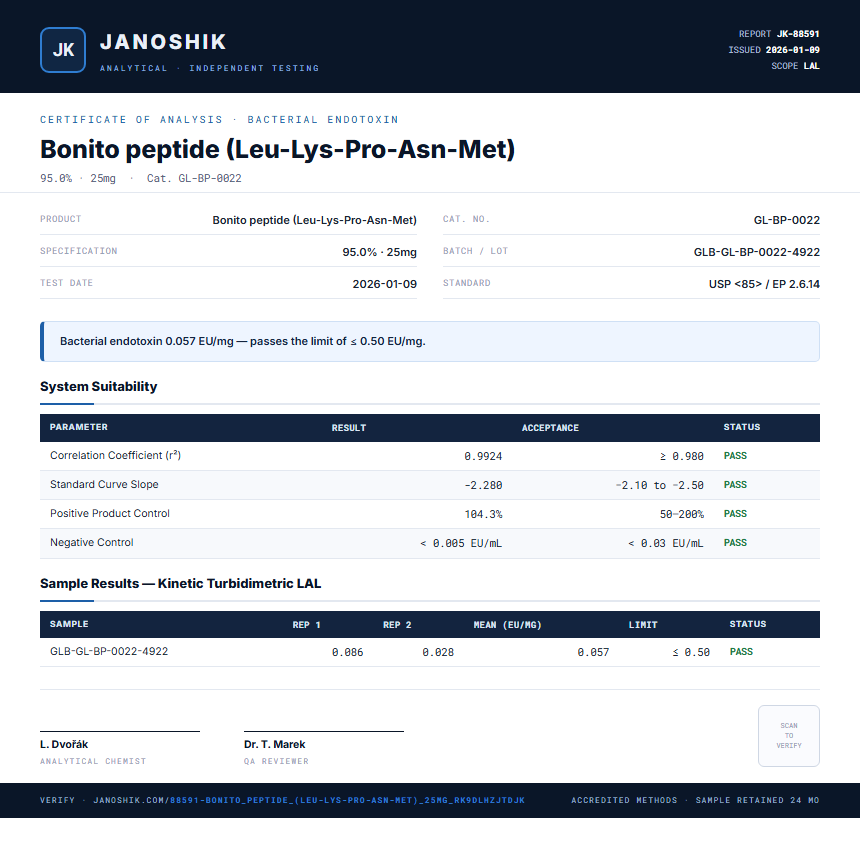Click PASS status in sample results row
Viewport: 860px width, 846px height.
click(x=741, y=652)
